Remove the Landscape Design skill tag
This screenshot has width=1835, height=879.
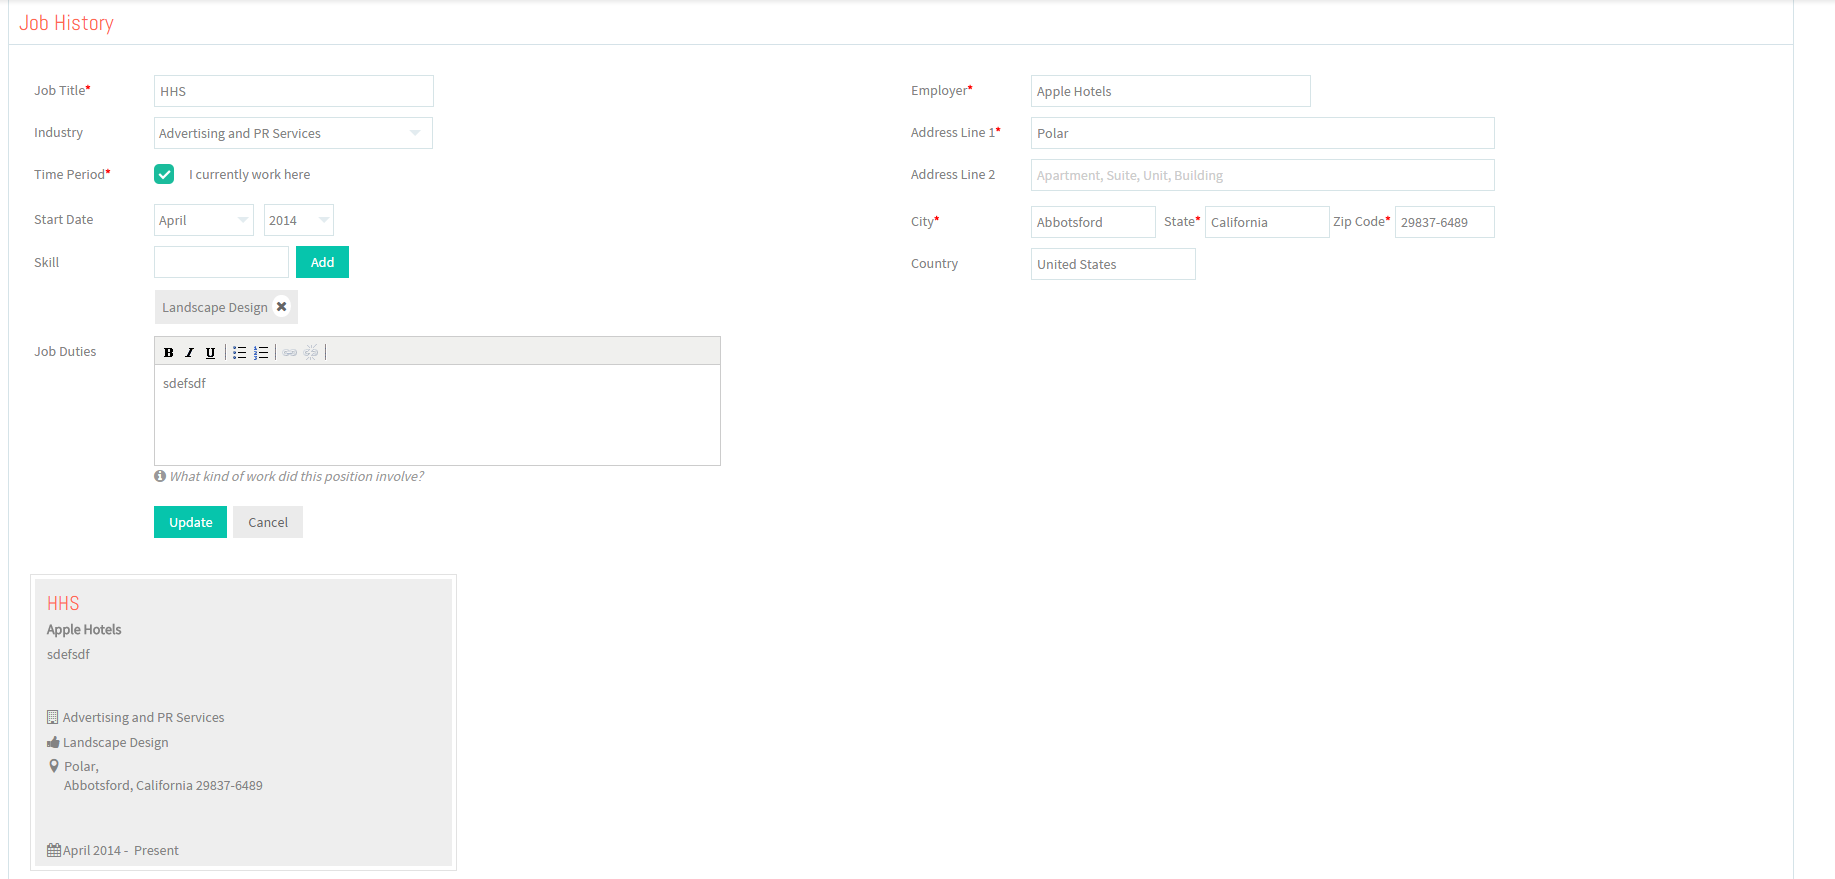pos(282,307)
